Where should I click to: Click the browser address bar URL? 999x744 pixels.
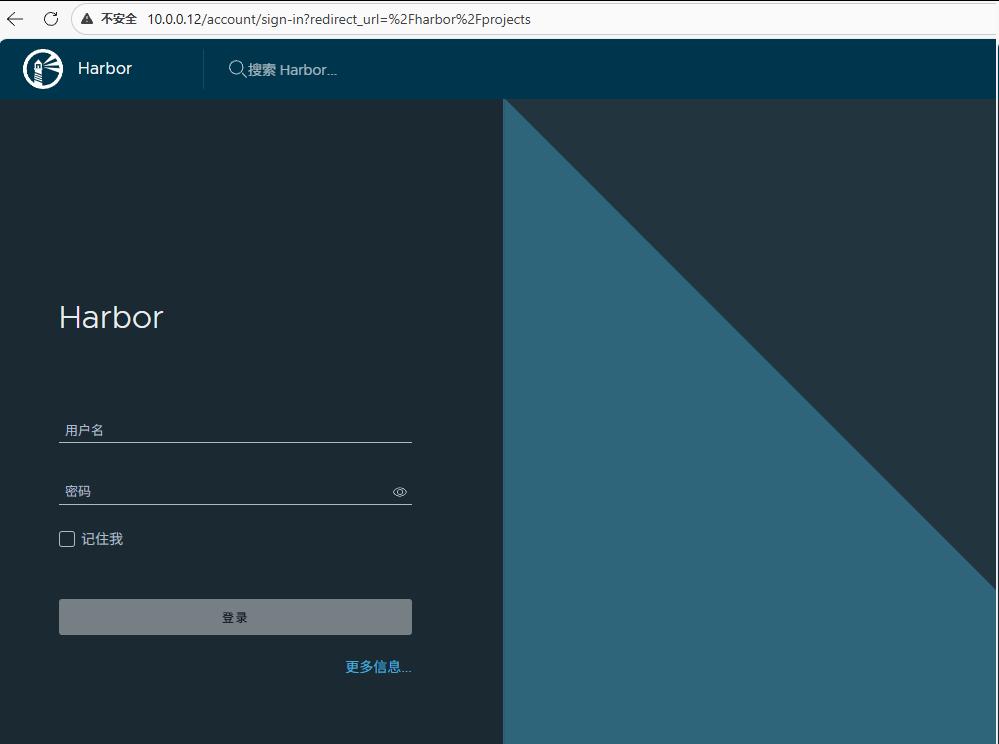(339, 19)
